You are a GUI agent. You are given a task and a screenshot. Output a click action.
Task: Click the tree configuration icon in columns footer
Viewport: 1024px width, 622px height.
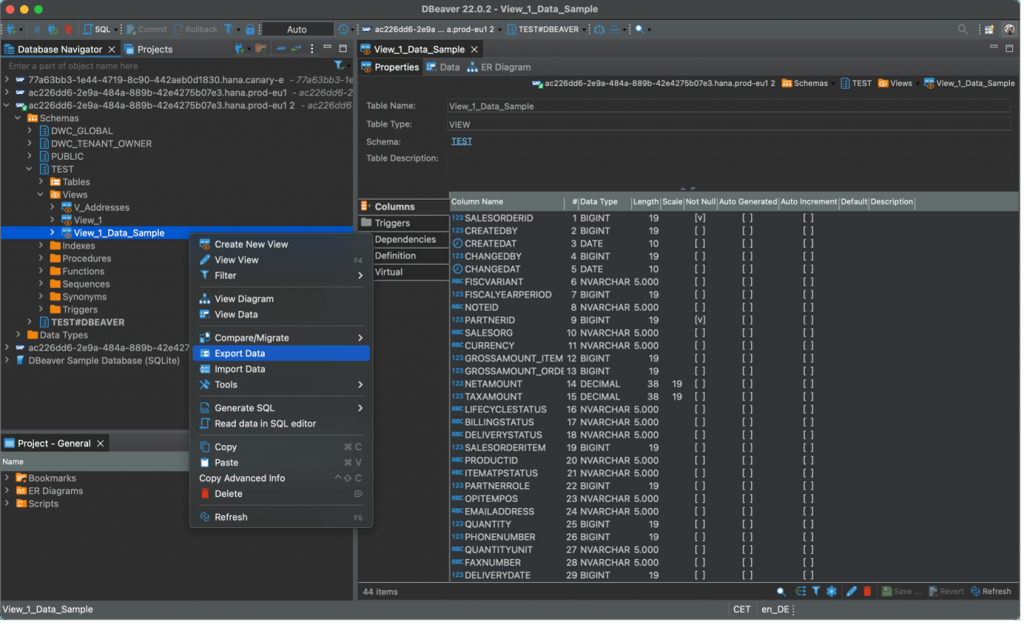coord(801,592)
